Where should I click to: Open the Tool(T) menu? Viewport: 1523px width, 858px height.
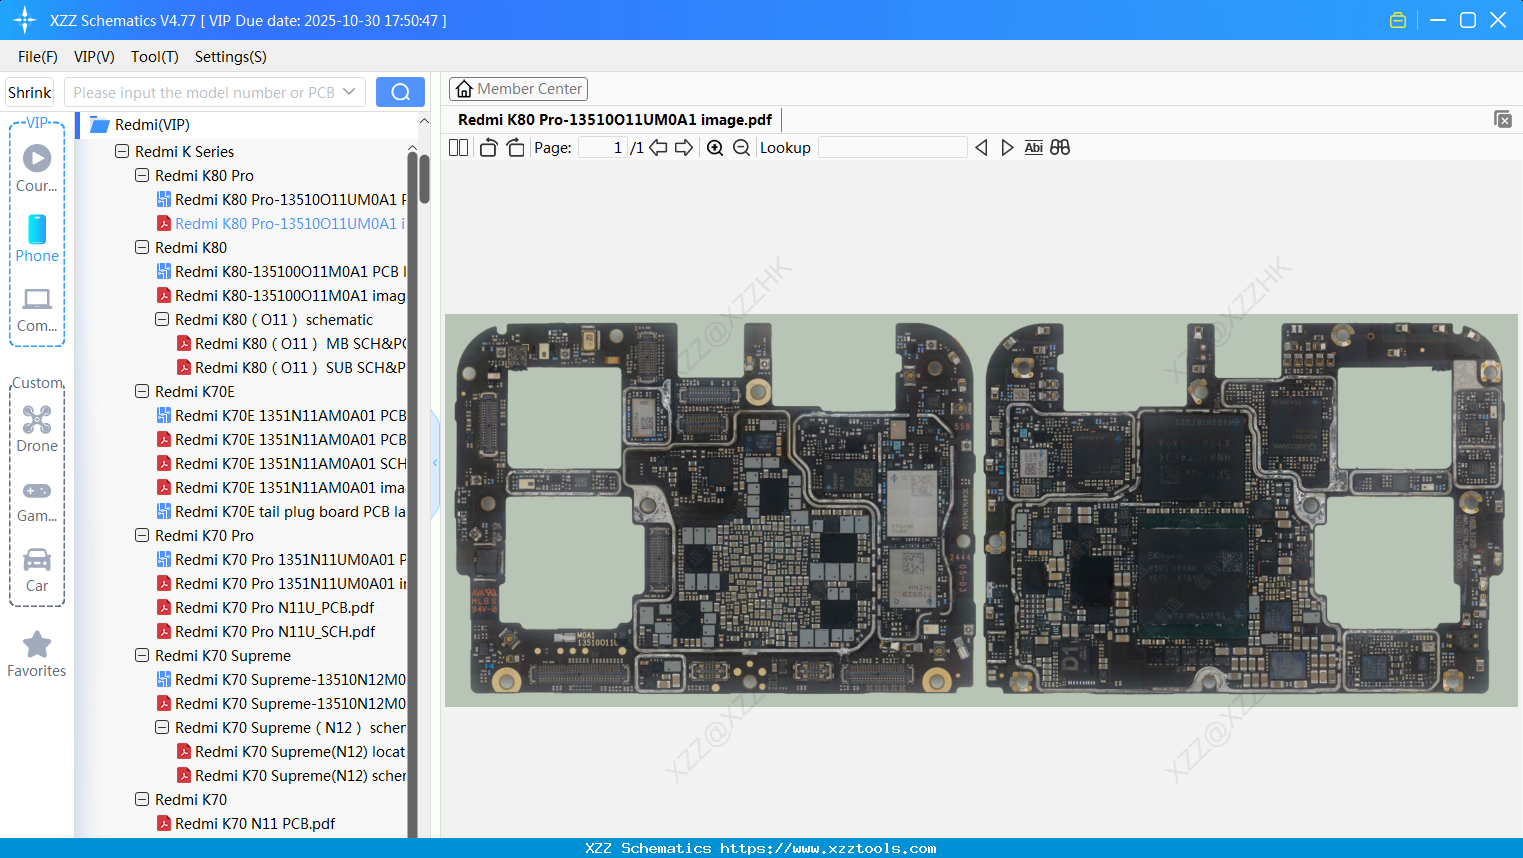click(x=154, y=57)
